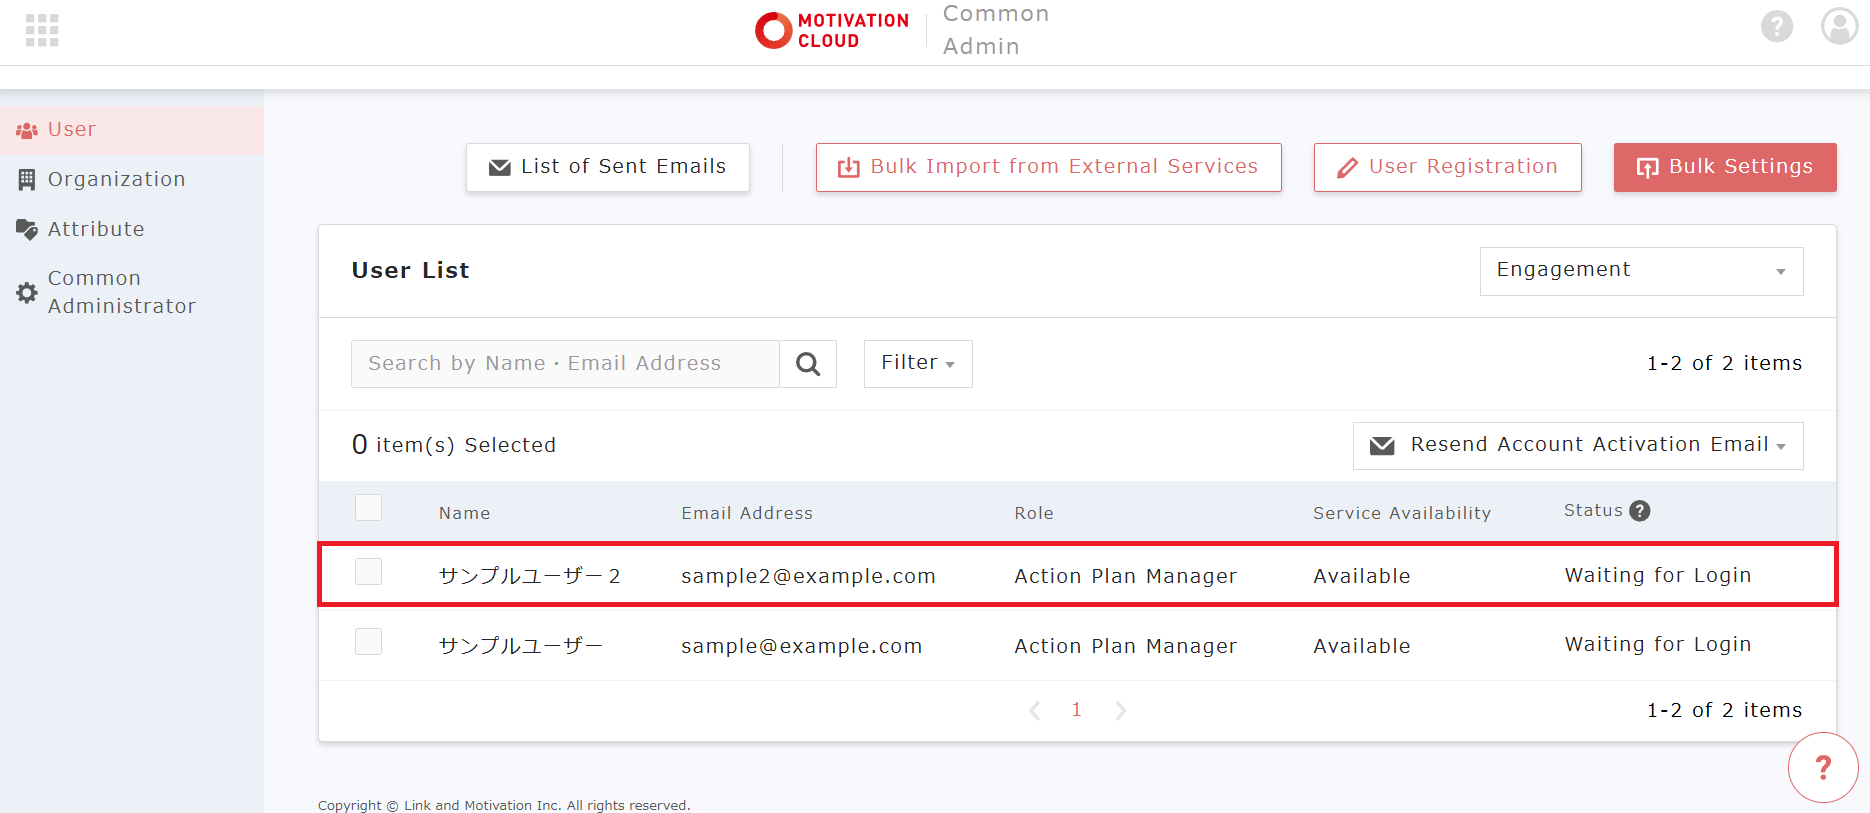This screenshot has width=1870, height=813.
Task: Open the user profile avatar icon
Action: pos(1838,26)
